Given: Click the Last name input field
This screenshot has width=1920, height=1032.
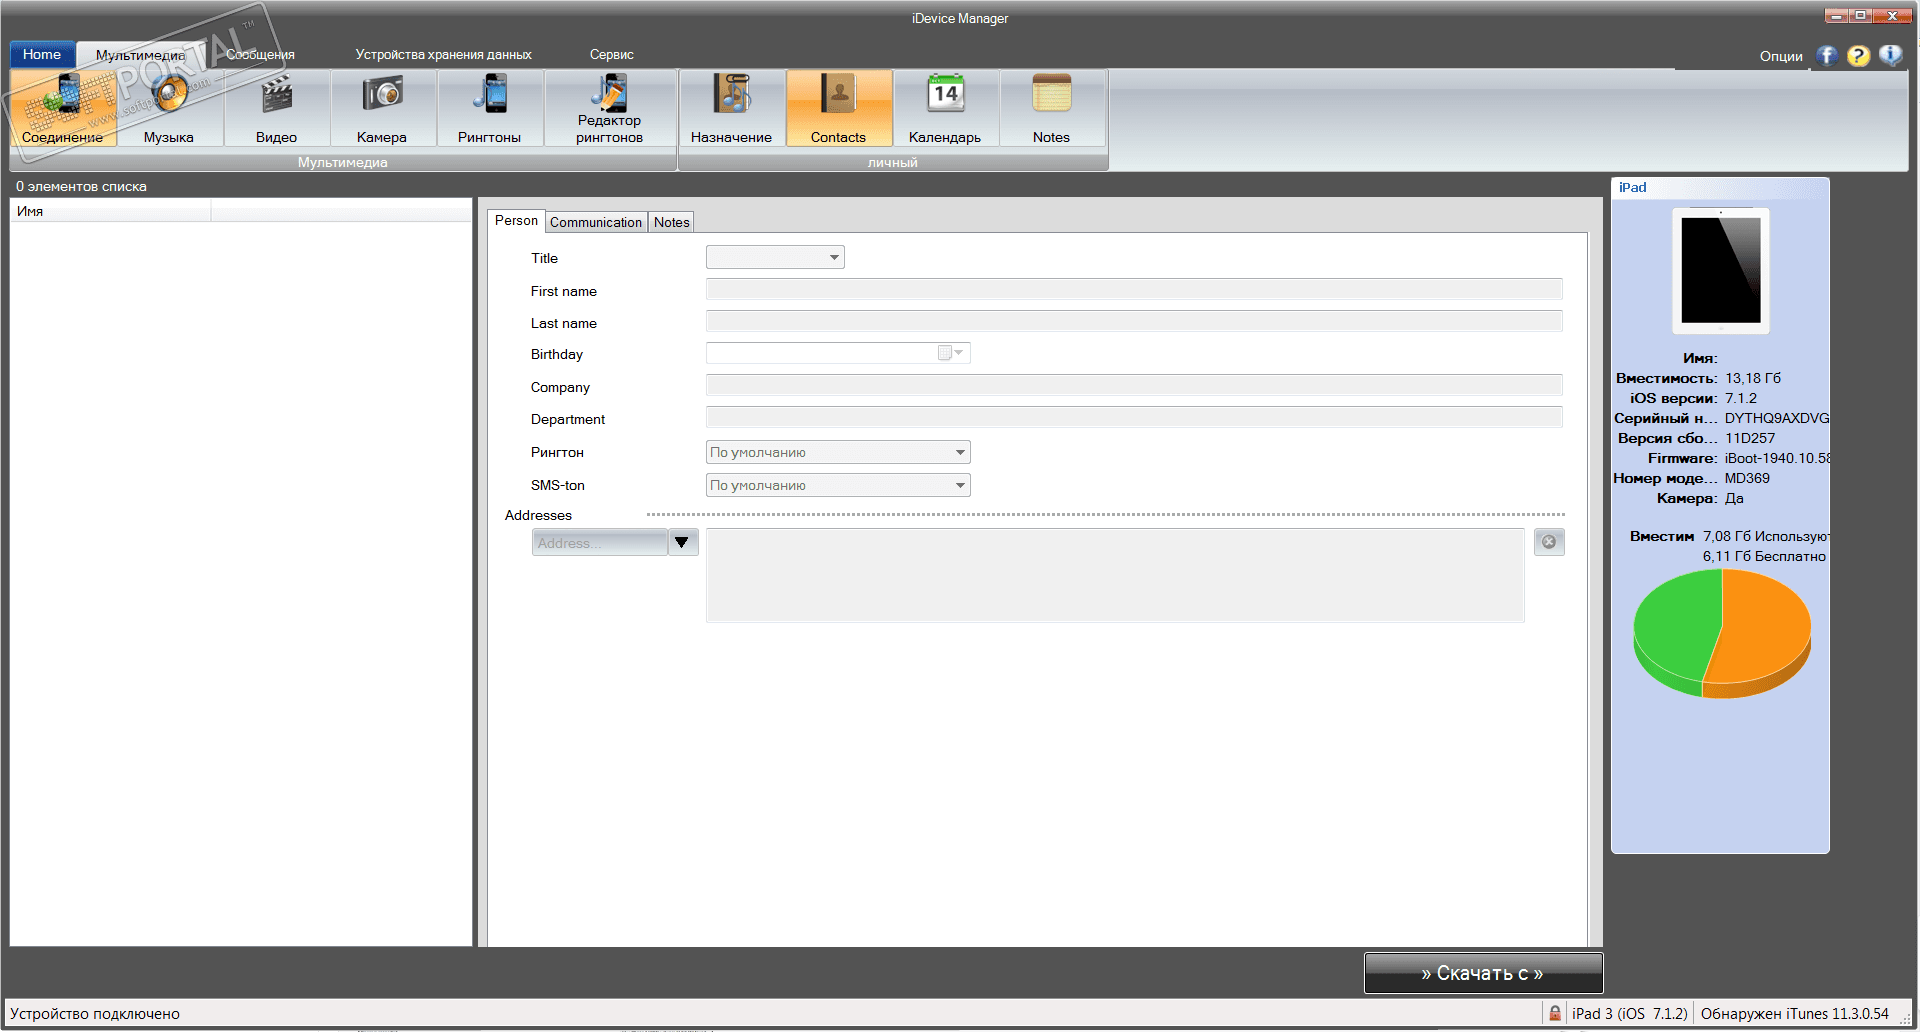Looking at the screenshot, I should coord(1134,321).
